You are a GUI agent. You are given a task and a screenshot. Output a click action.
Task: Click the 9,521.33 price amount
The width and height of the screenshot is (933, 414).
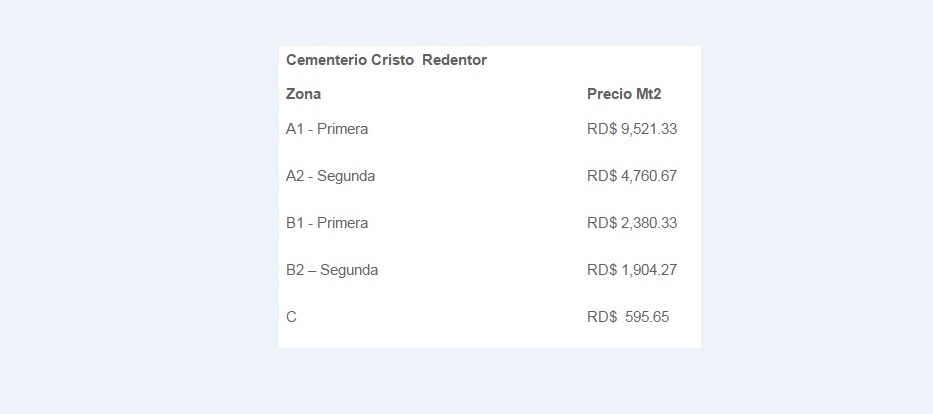pyautogui.click(x=650, y=129)
